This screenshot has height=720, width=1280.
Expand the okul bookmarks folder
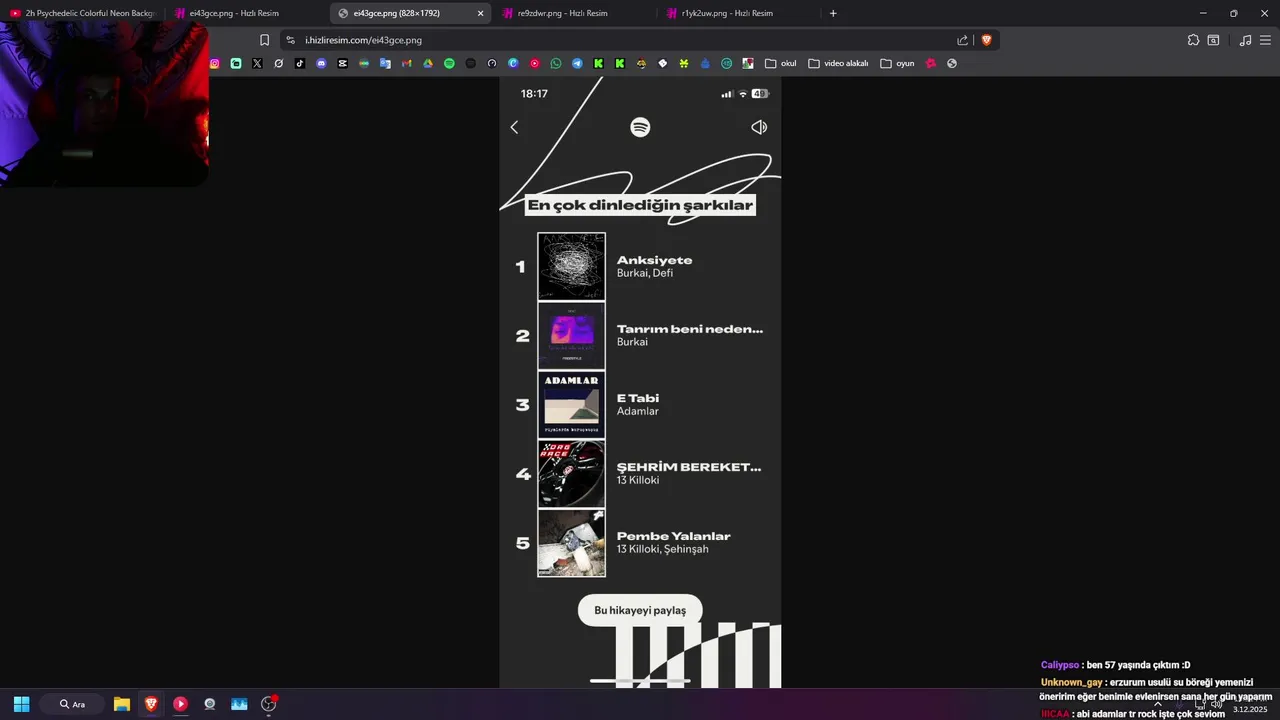[781, 63]
